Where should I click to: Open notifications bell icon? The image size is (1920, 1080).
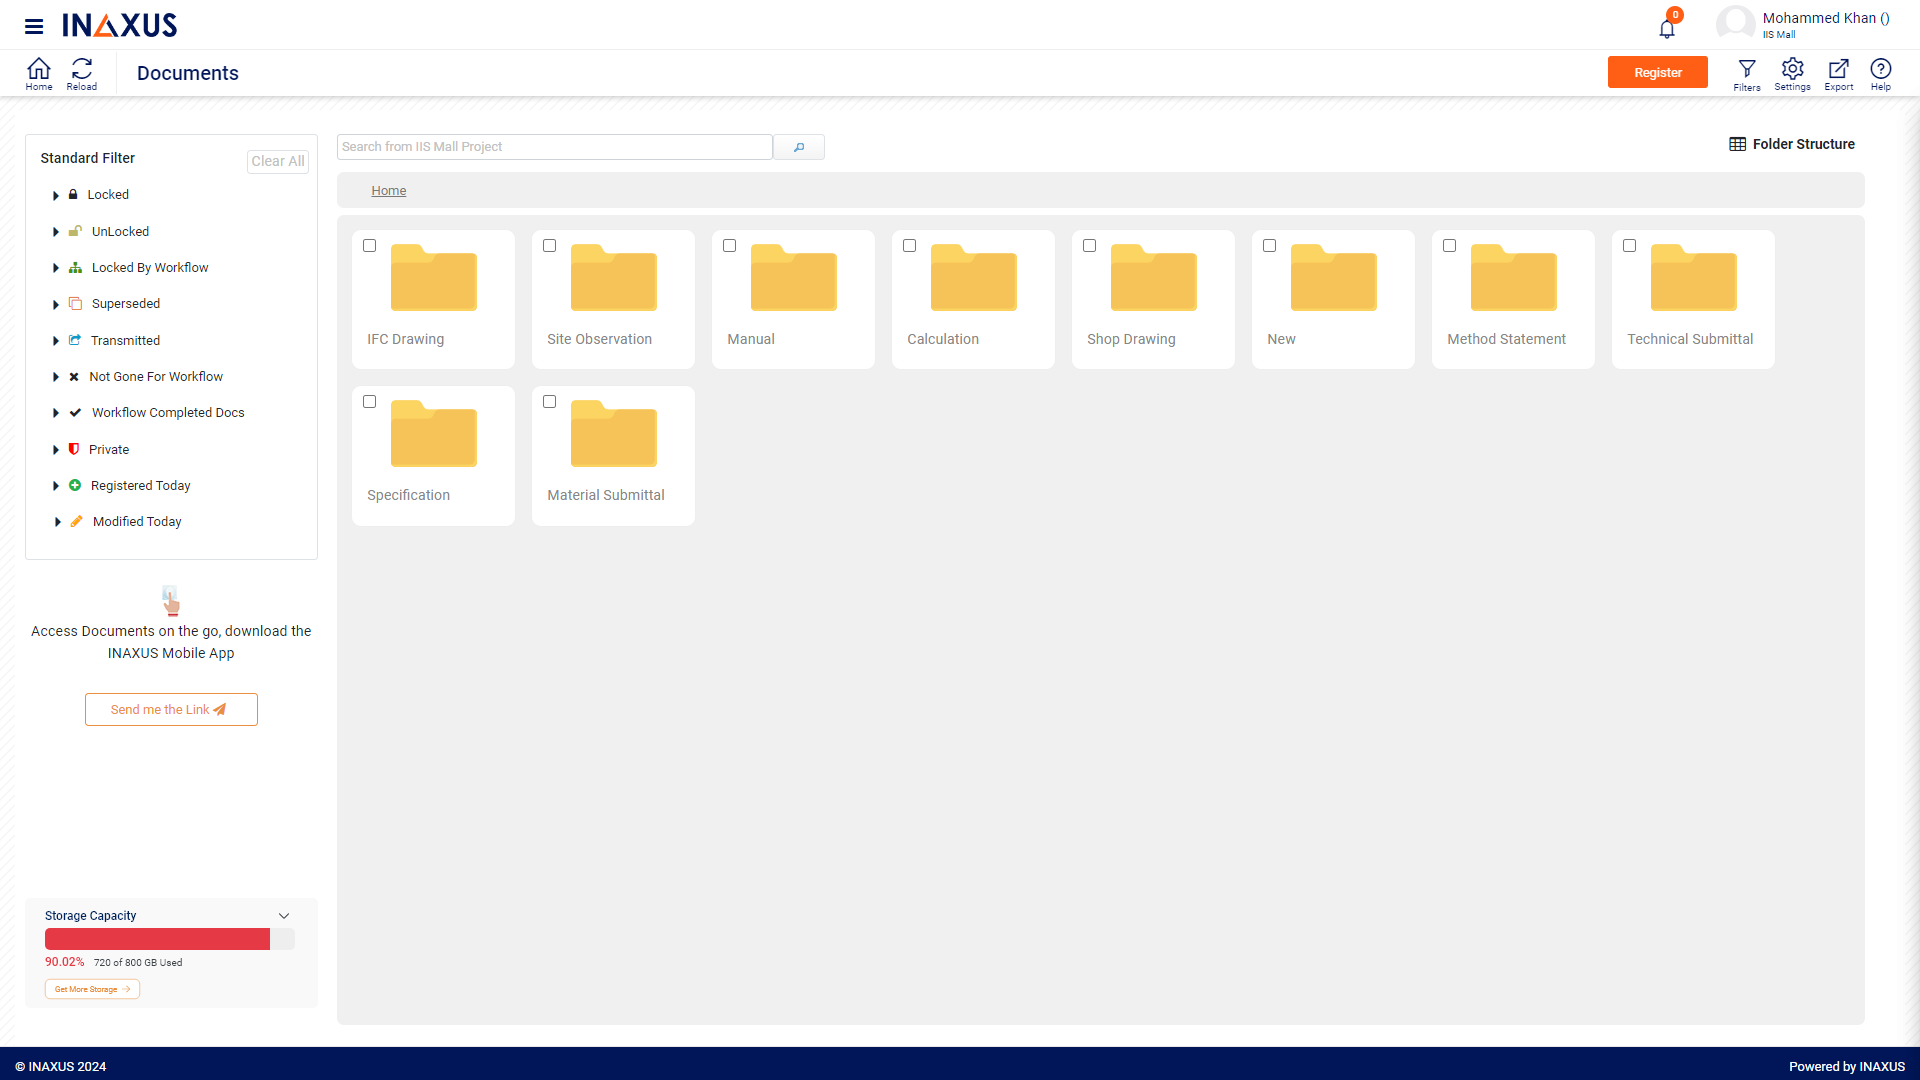tap(1667, 28)
